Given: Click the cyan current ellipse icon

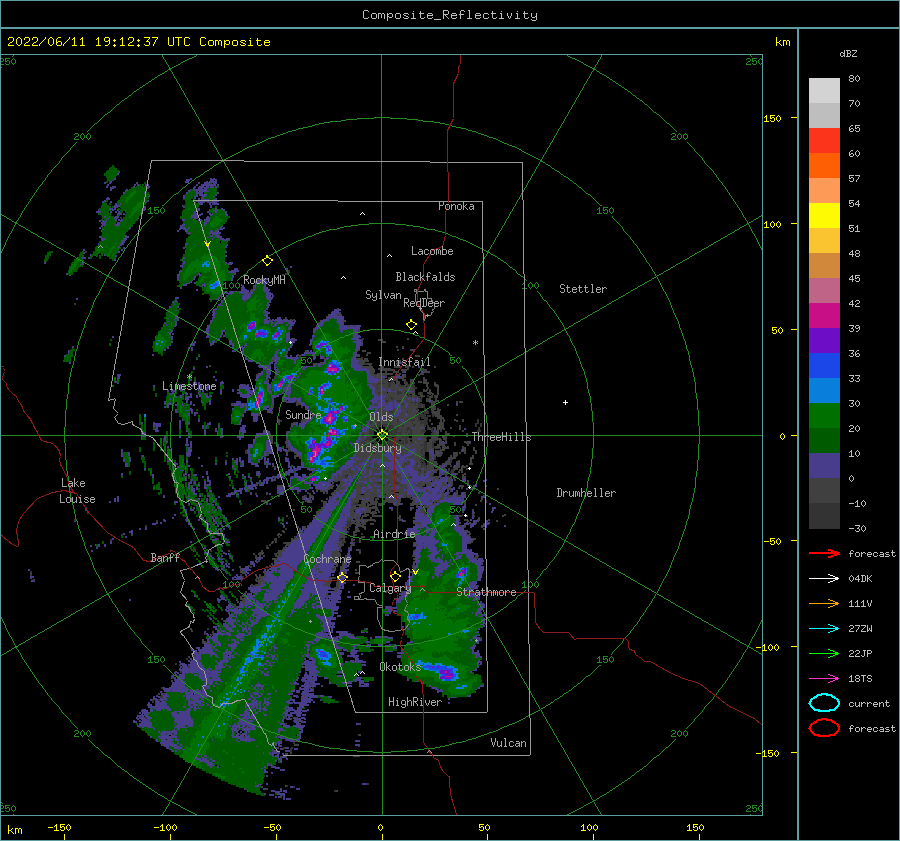Looking at the screenshot, I should [824, 703].
